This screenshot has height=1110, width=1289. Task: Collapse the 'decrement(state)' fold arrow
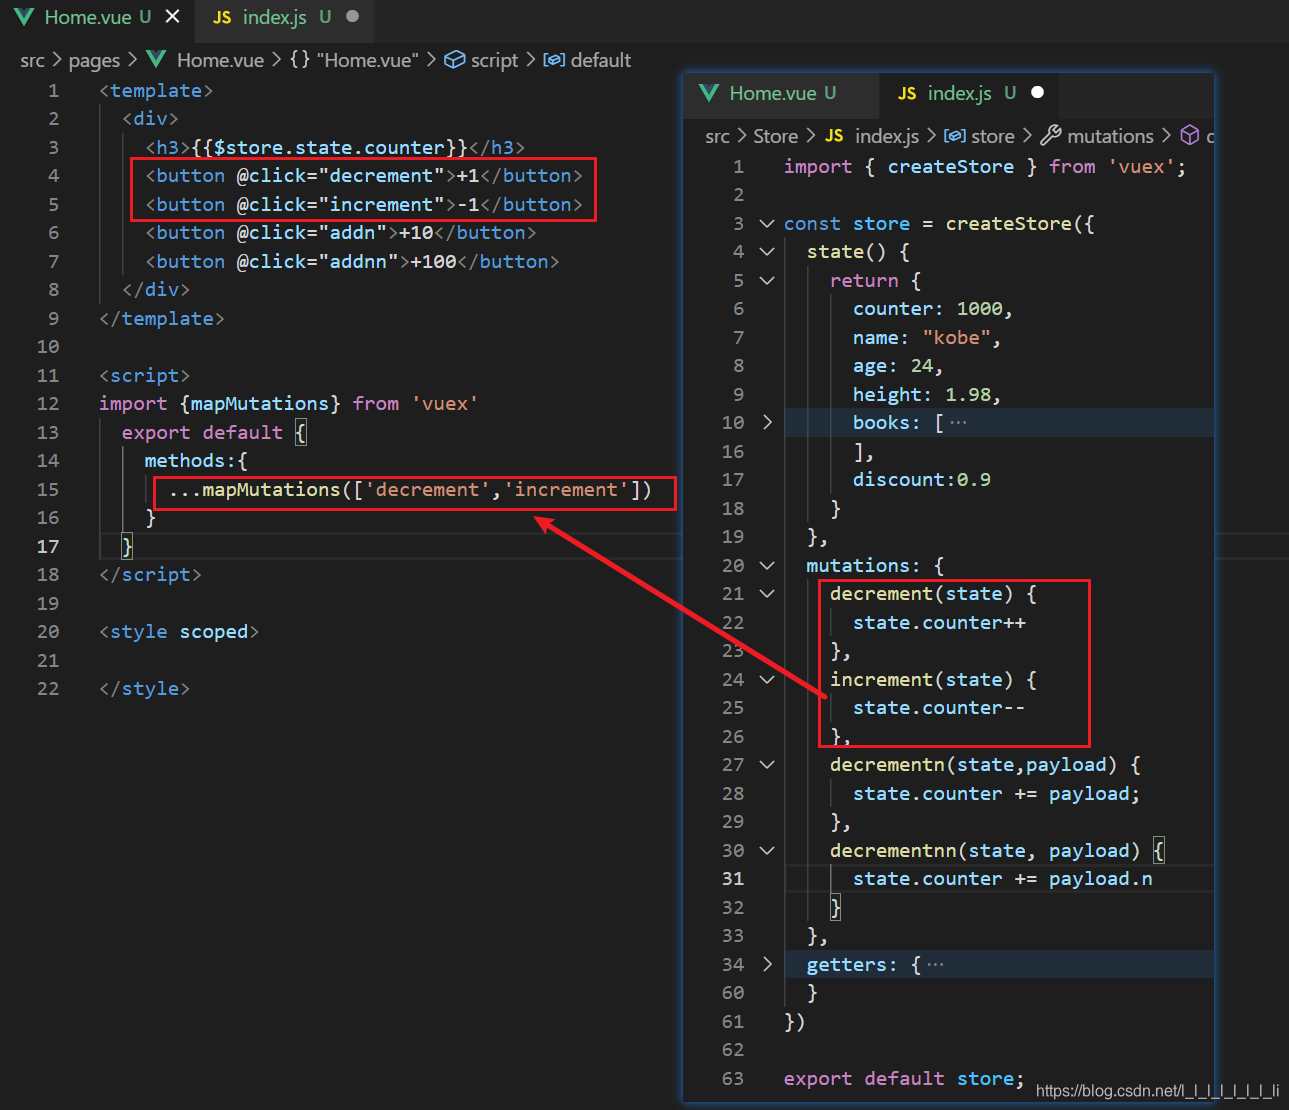(x=767, y=594)
